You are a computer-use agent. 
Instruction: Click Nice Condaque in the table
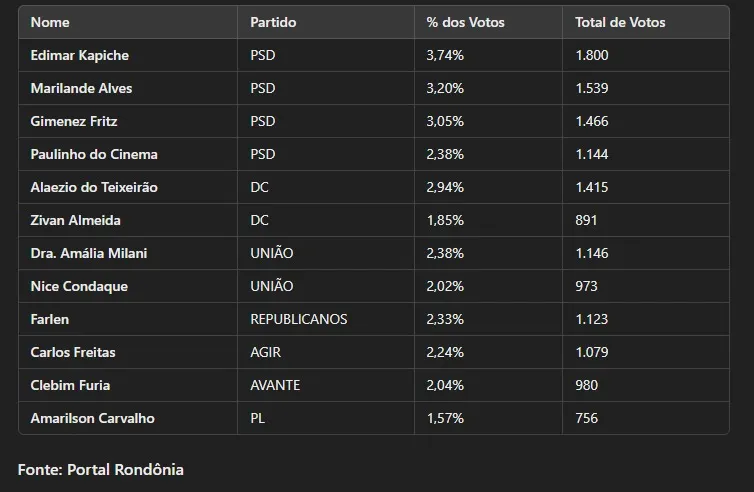(79, 286)
